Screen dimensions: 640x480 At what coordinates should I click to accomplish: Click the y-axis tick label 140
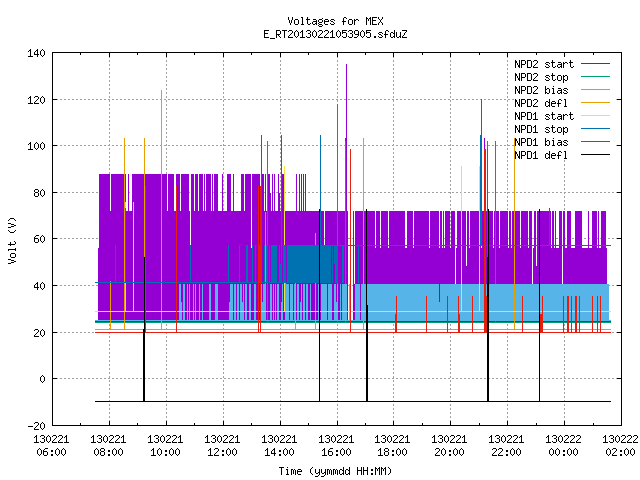click(x=36, y=53)
